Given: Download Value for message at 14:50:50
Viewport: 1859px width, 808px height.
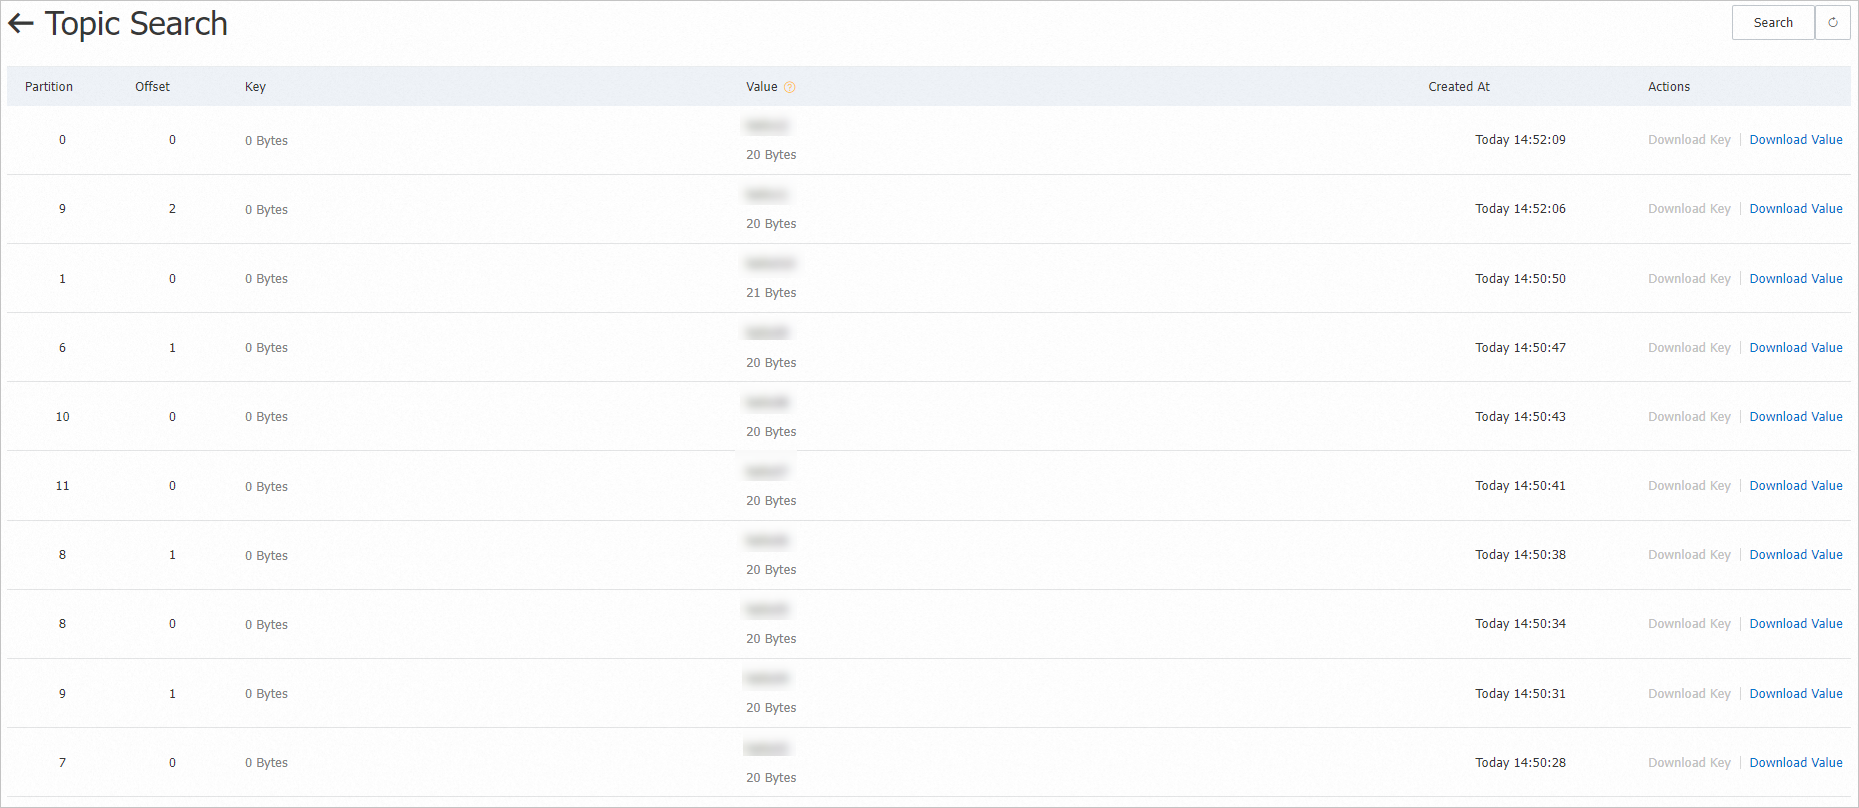Looking at the screenshot, I should coord(1796,279).
